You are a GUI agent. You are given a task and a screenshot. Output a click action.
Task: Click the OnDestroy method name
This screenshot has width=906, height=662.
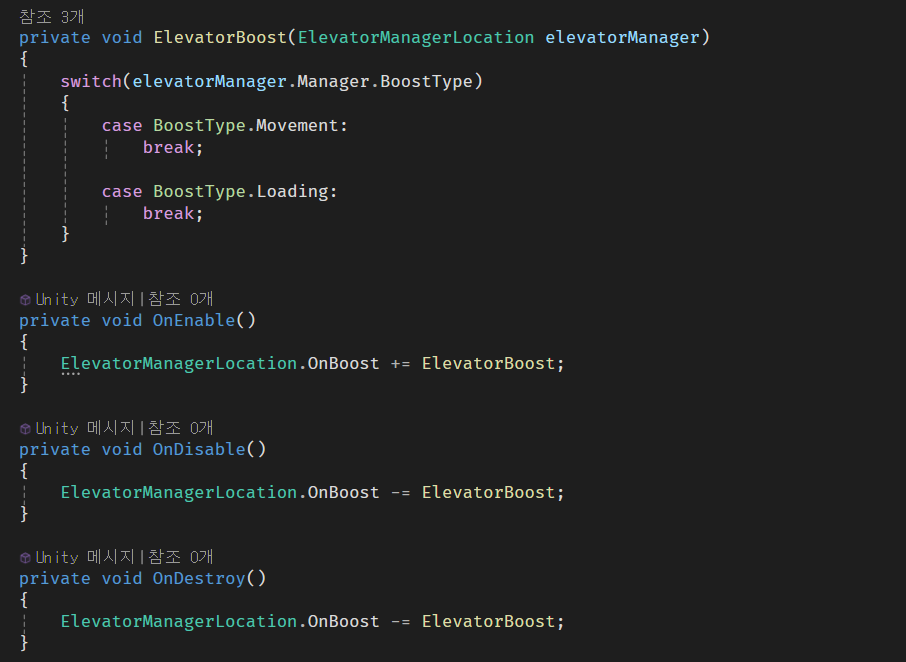pyautogui.click(x=199, y=578)
